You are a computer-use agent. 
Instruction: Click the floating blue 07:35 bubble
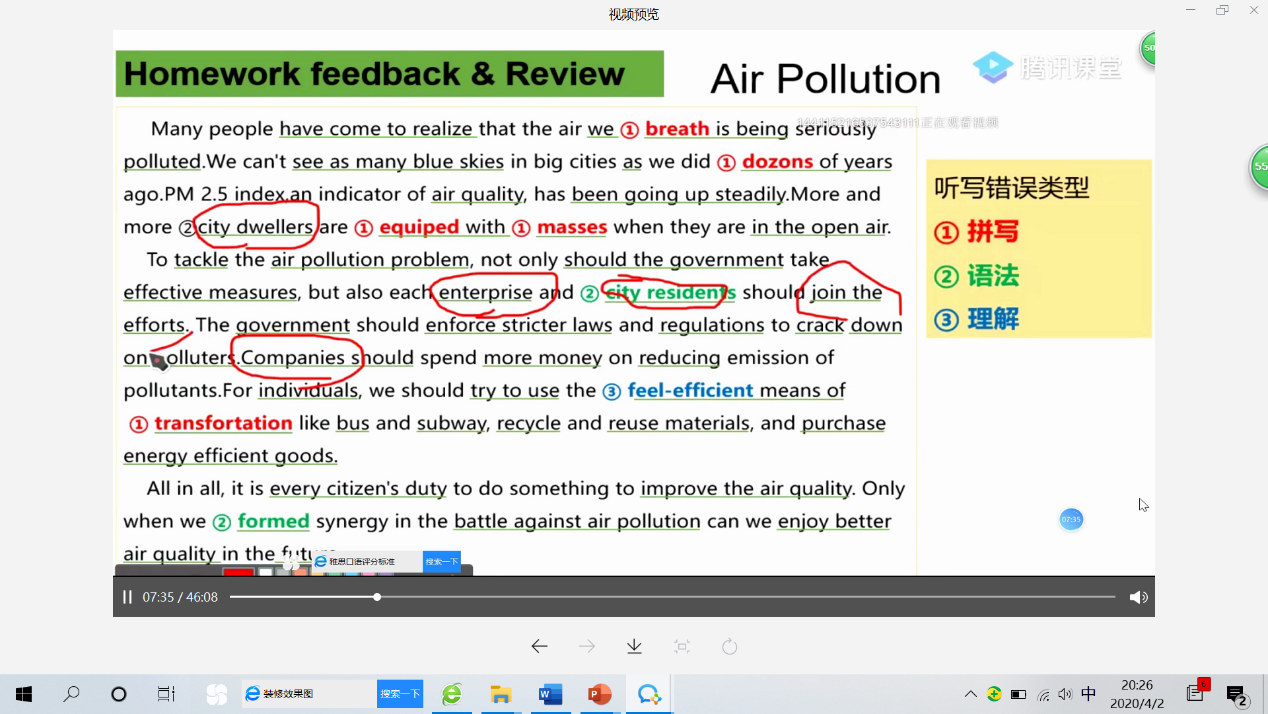(1071, 519)
